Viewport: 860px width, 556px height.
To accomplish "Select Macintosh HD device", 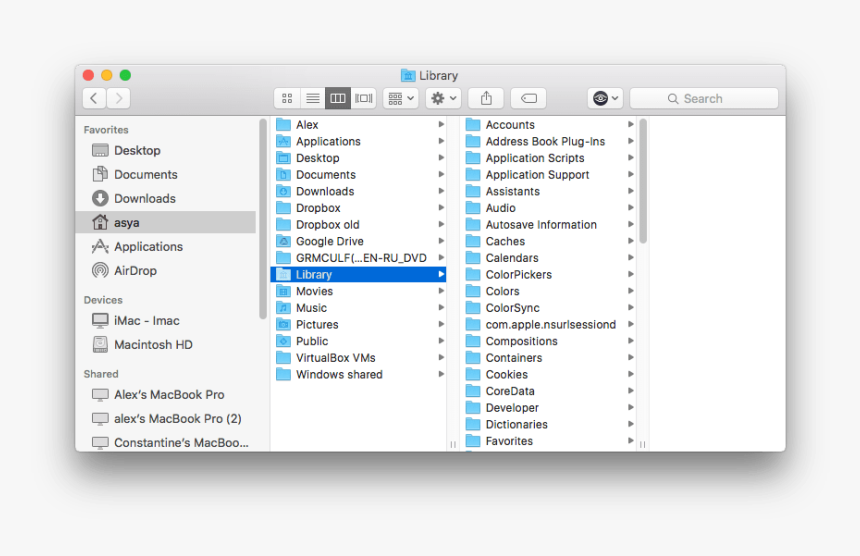I will (166, 345).
